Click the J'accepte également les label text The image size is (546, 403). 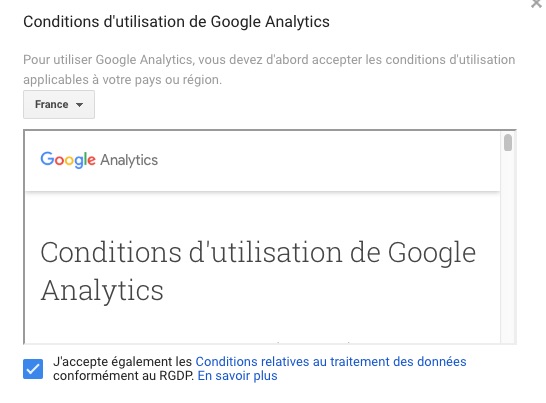pyautogui.click(x=123, y=362)
